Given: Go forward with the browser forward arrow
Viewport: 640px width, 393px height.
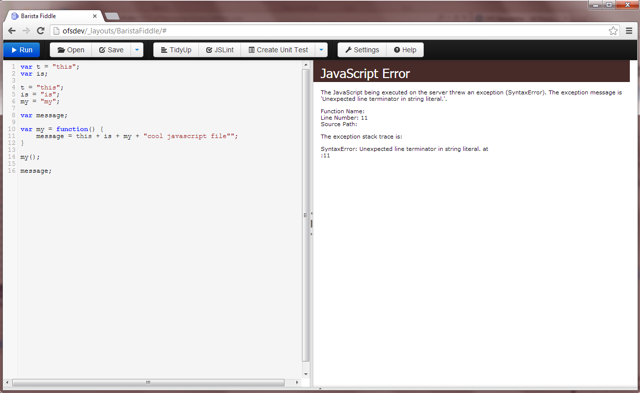Looking at the screenshot, I should point(26,31).
